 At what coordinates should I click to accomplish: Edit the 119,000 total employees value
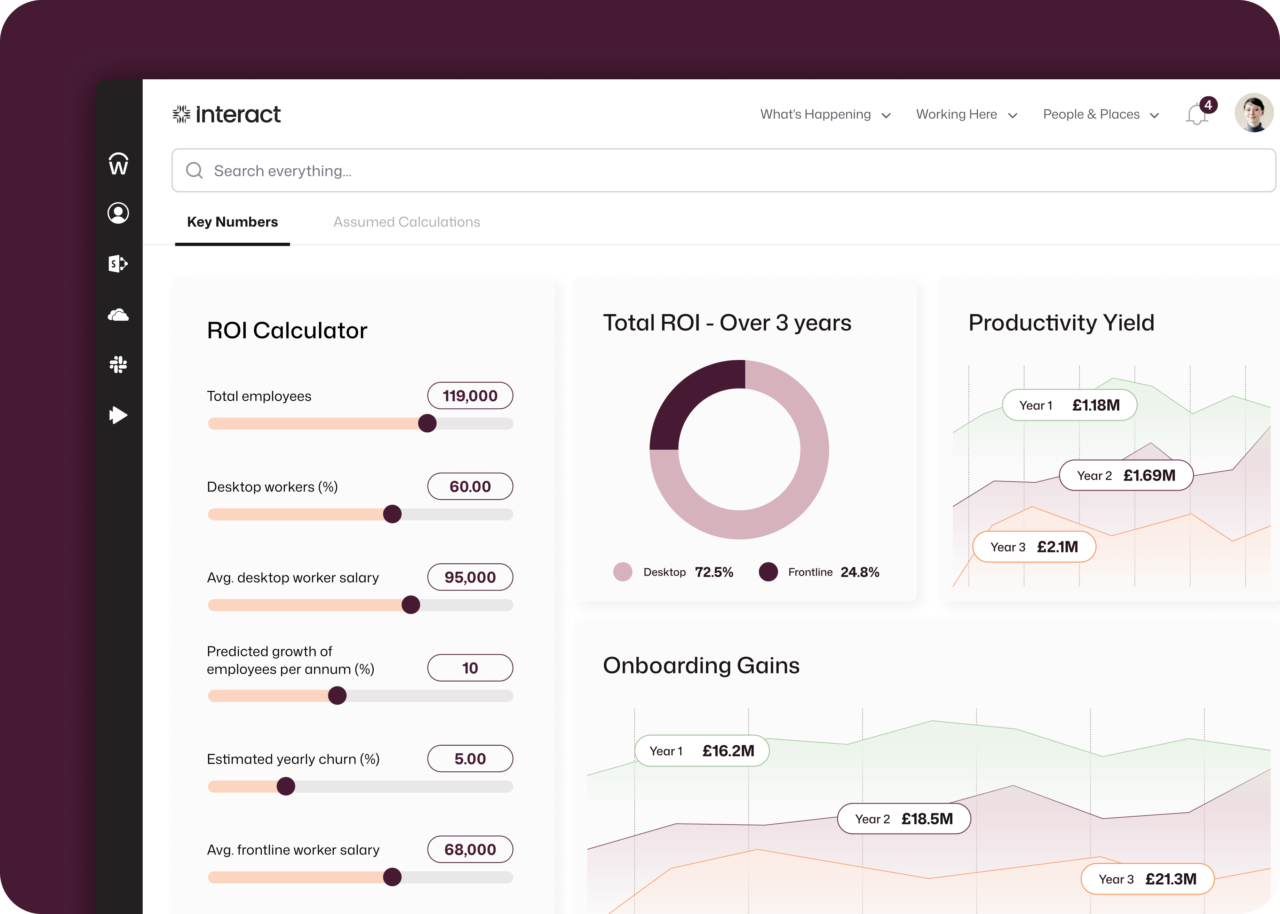[470, 396]
